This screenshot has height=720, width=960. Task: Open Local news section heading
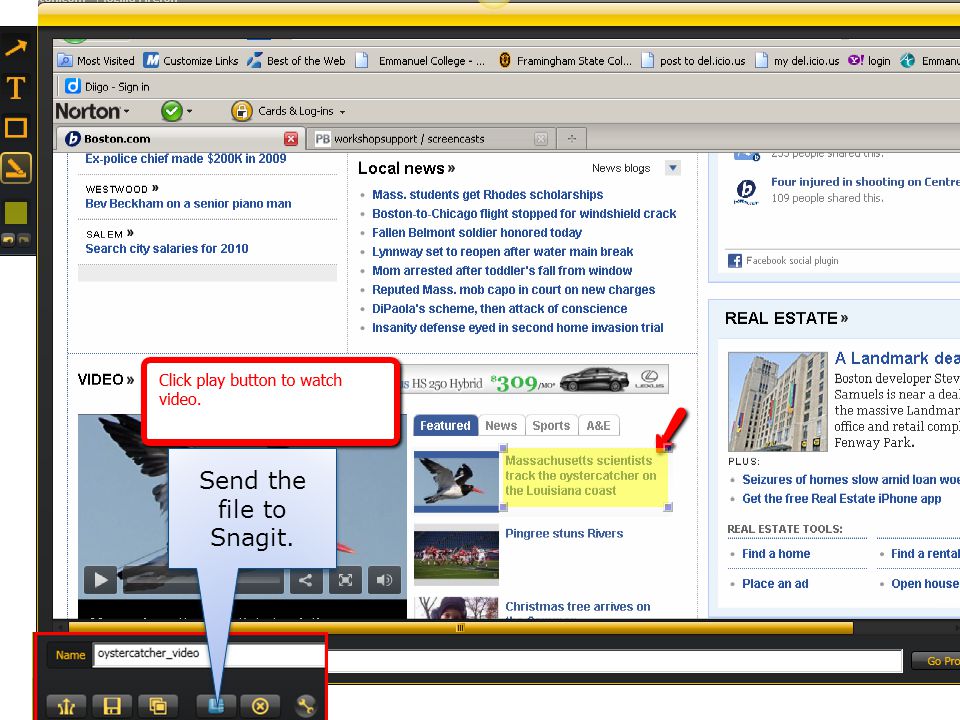pos(407,168)
